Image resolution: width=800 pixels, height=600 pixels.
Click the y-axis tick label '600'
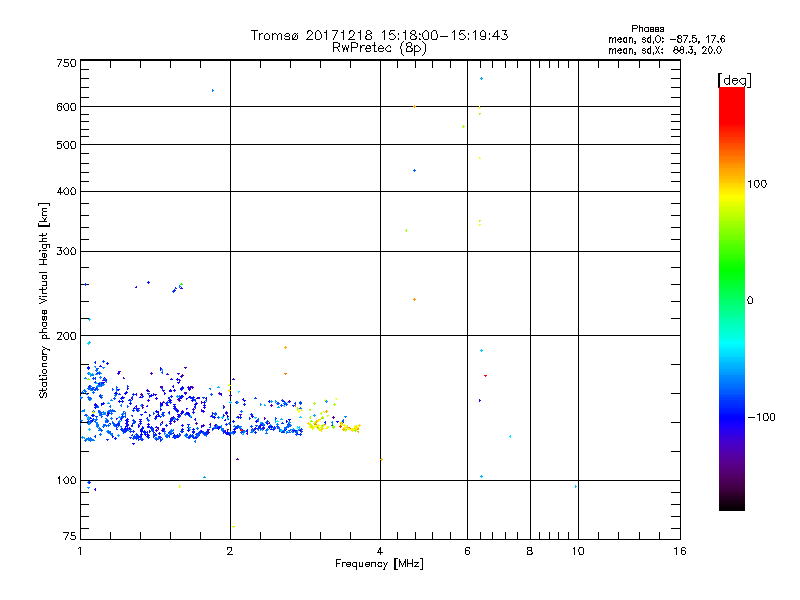(x=66, y=107)
